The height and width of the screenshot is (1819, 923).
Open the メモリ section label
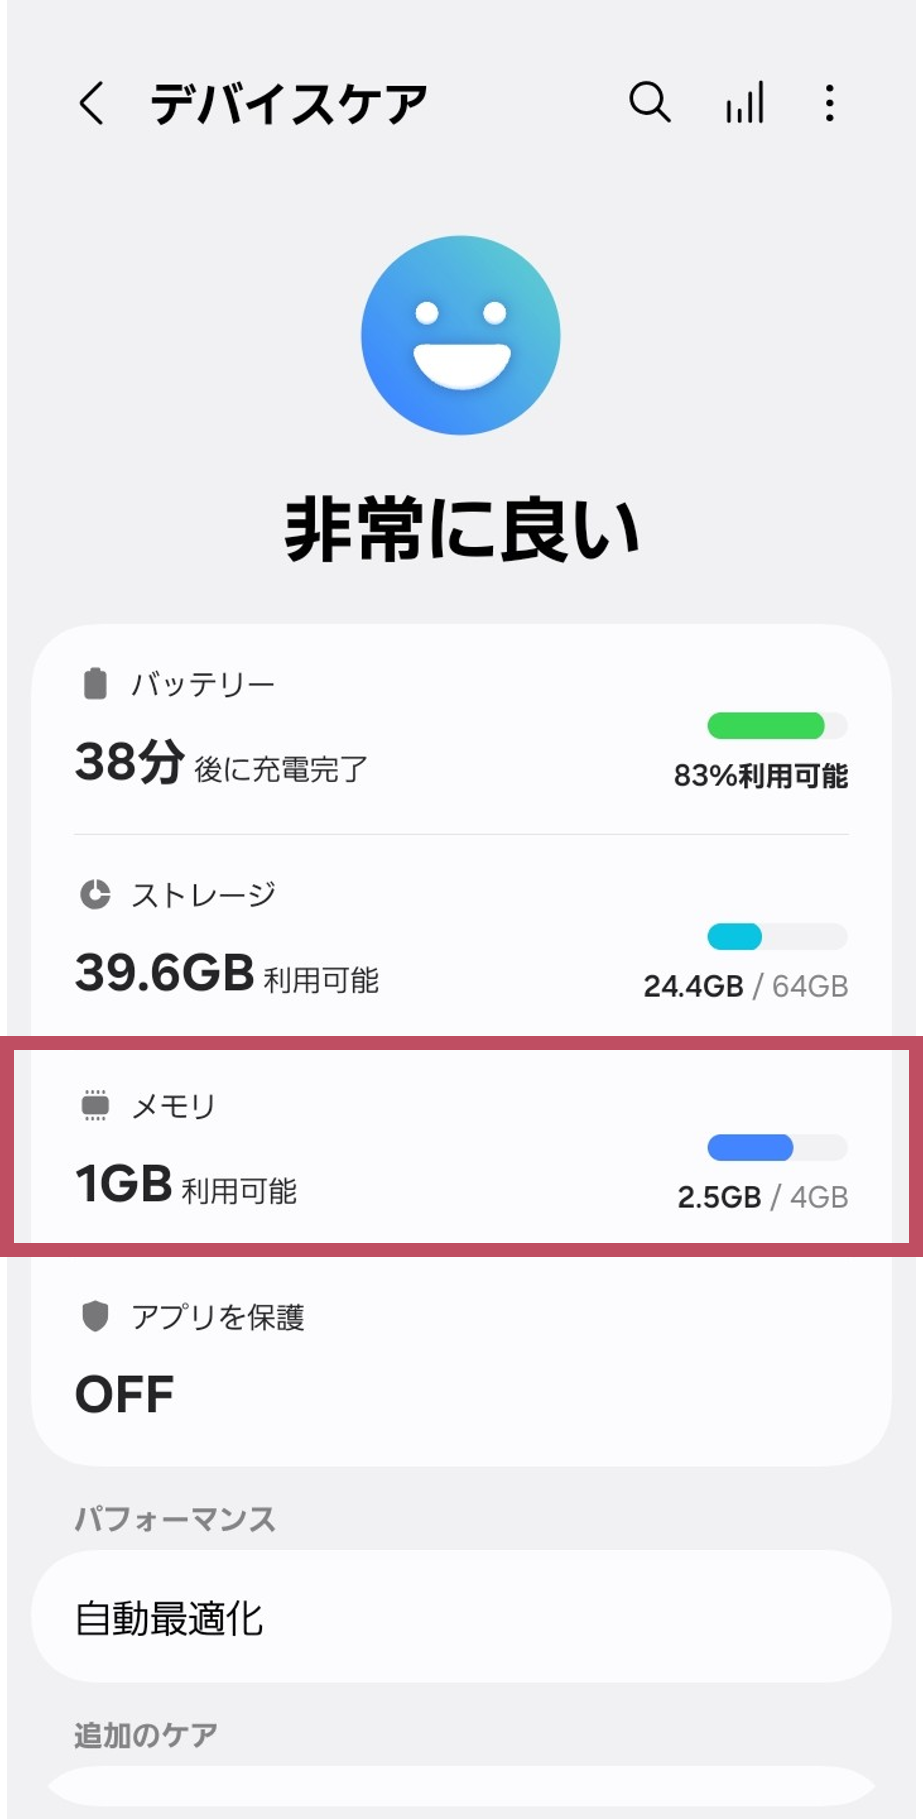(x=174, y=1106)
